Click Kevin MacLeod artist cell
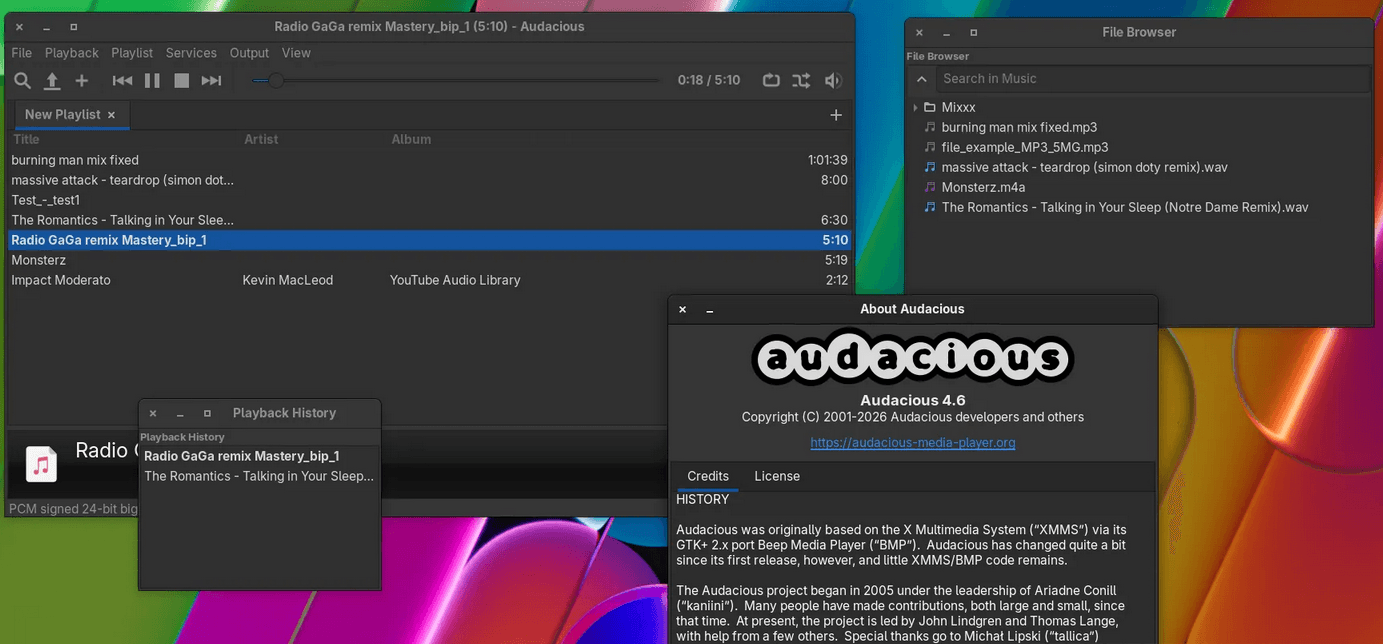This screenshot has height=644, width=1384. (x=288, y=280)
